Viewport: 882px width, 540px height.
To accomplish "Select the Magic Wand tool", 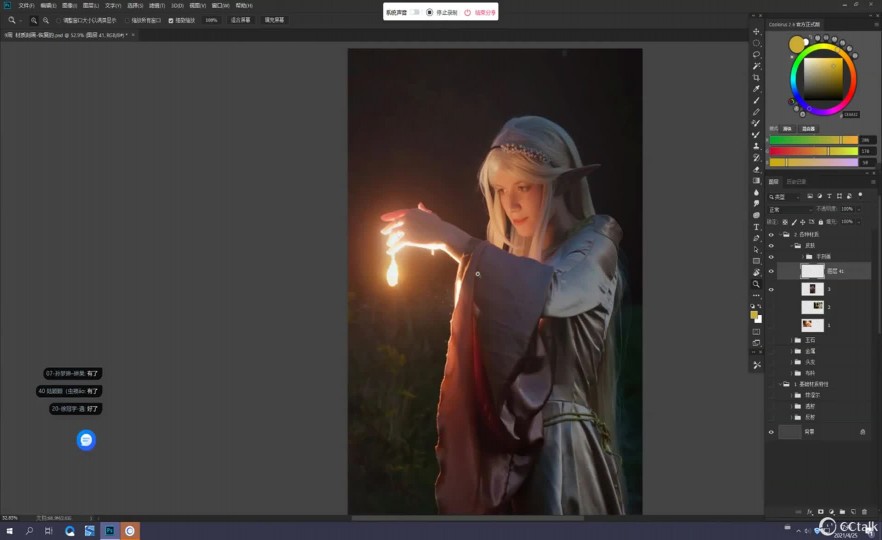I will [756, 66].
